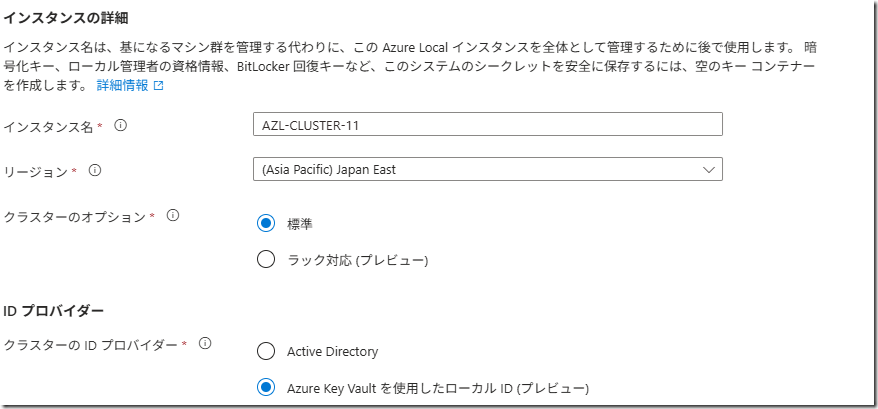
Task: Click the ID プロバイダー section heading
Action: [x=54, y=310]
